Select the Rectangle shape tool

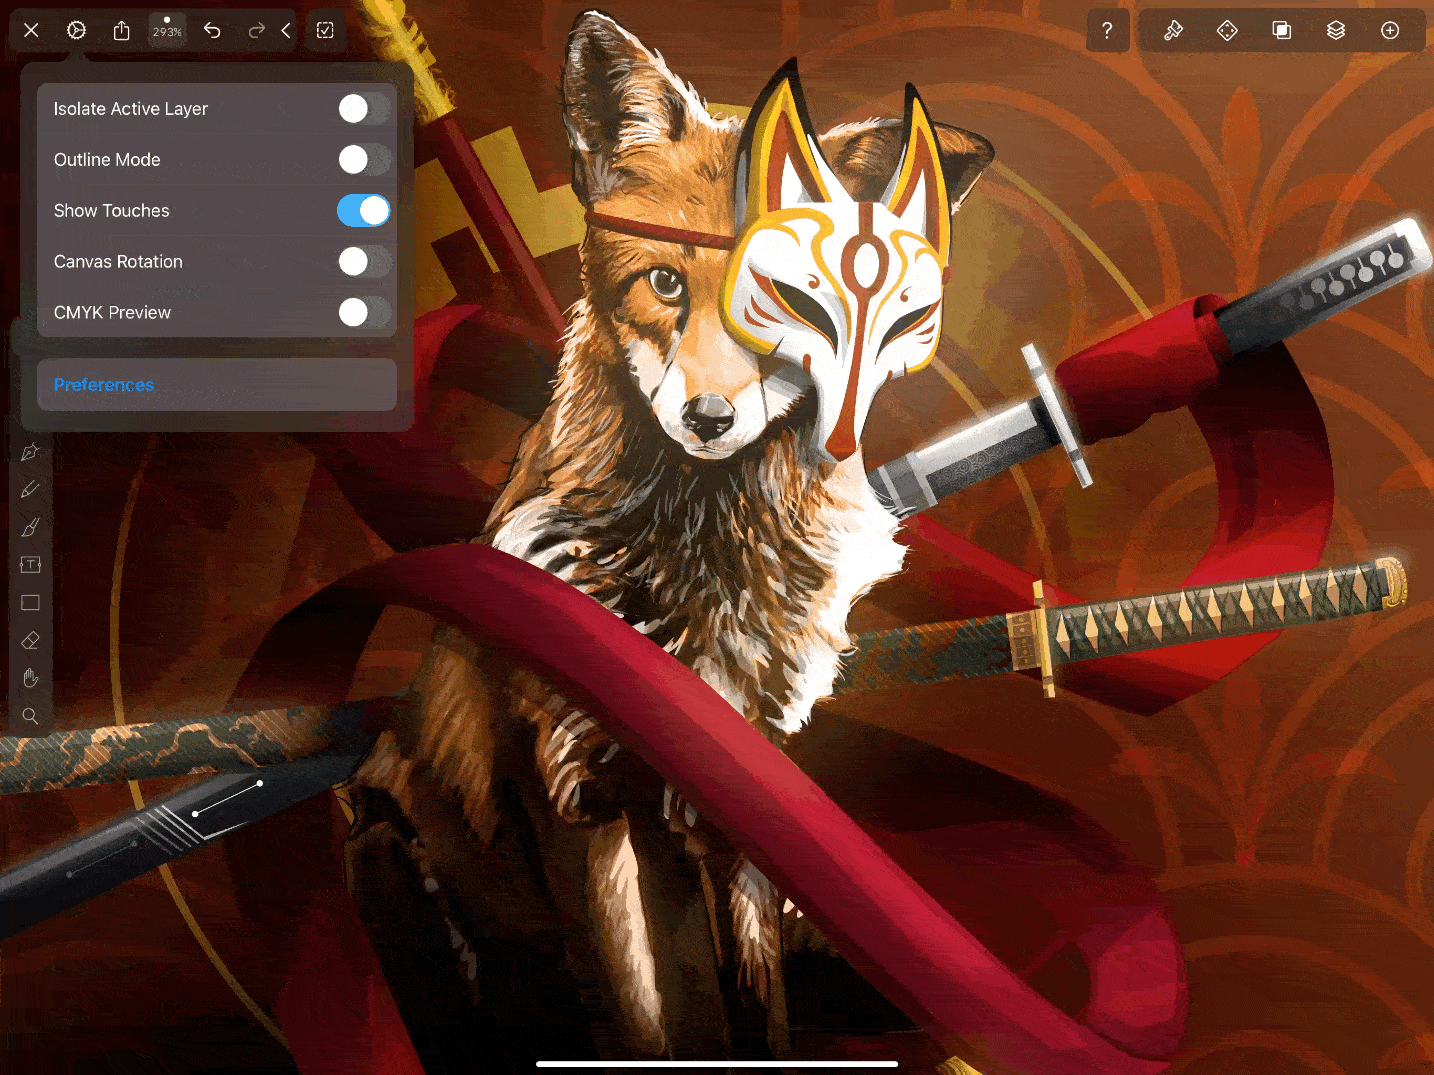(30, 603)
